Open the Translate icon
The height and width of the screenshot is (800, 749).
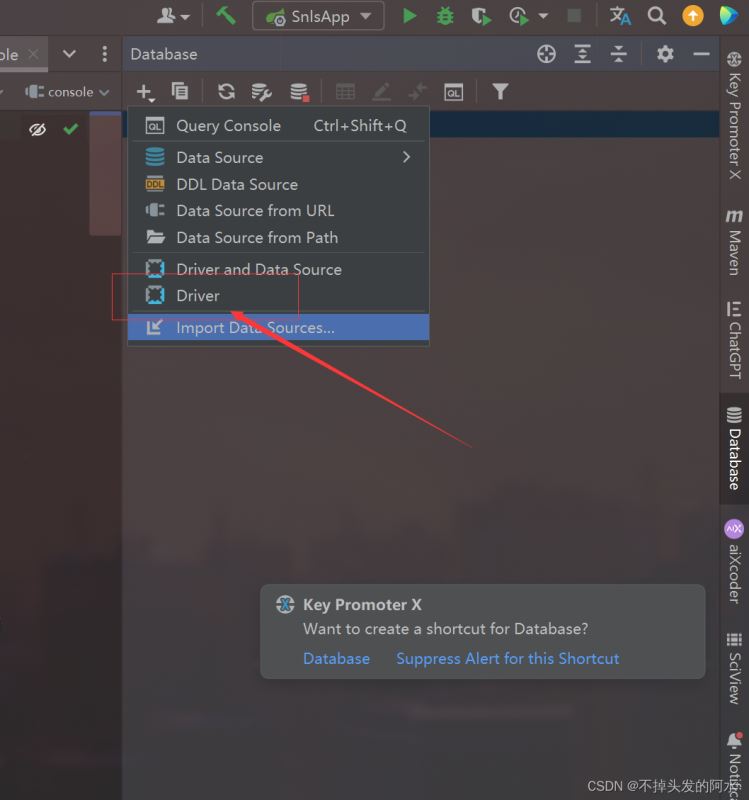tap(620, 16)
